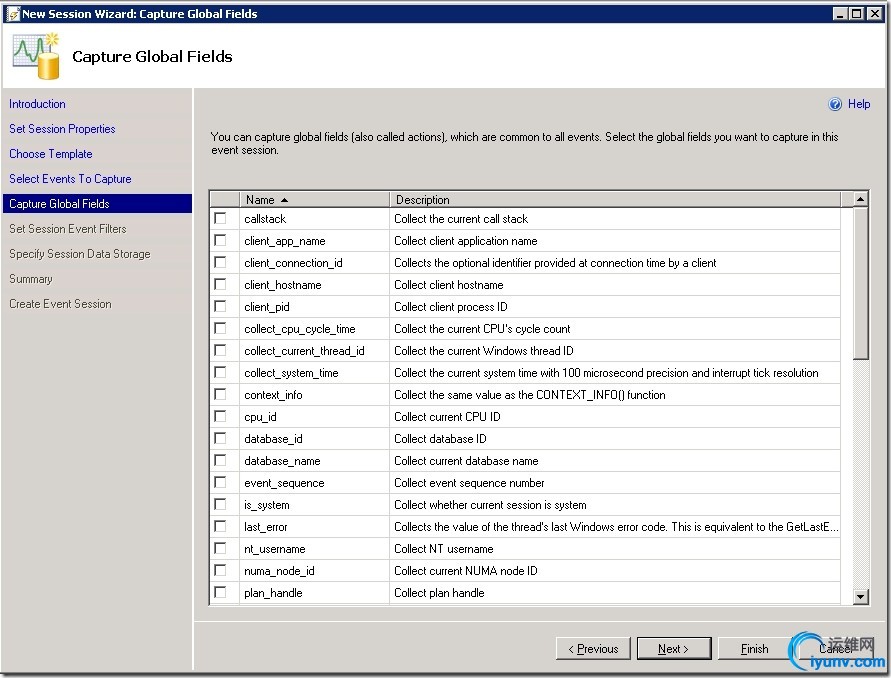Click the vertical scrollbar thumb of the fields list
This screenshot has width=891, height=678.
[x=860, y=284]
